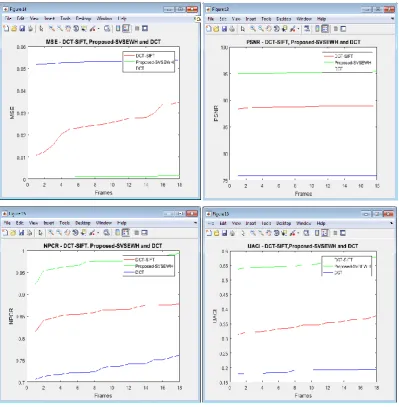Image resolution: width=399 pixels, height=407 pixels.
Task: Select Data Cursor tool in MSE window
Action: [84, 28]
